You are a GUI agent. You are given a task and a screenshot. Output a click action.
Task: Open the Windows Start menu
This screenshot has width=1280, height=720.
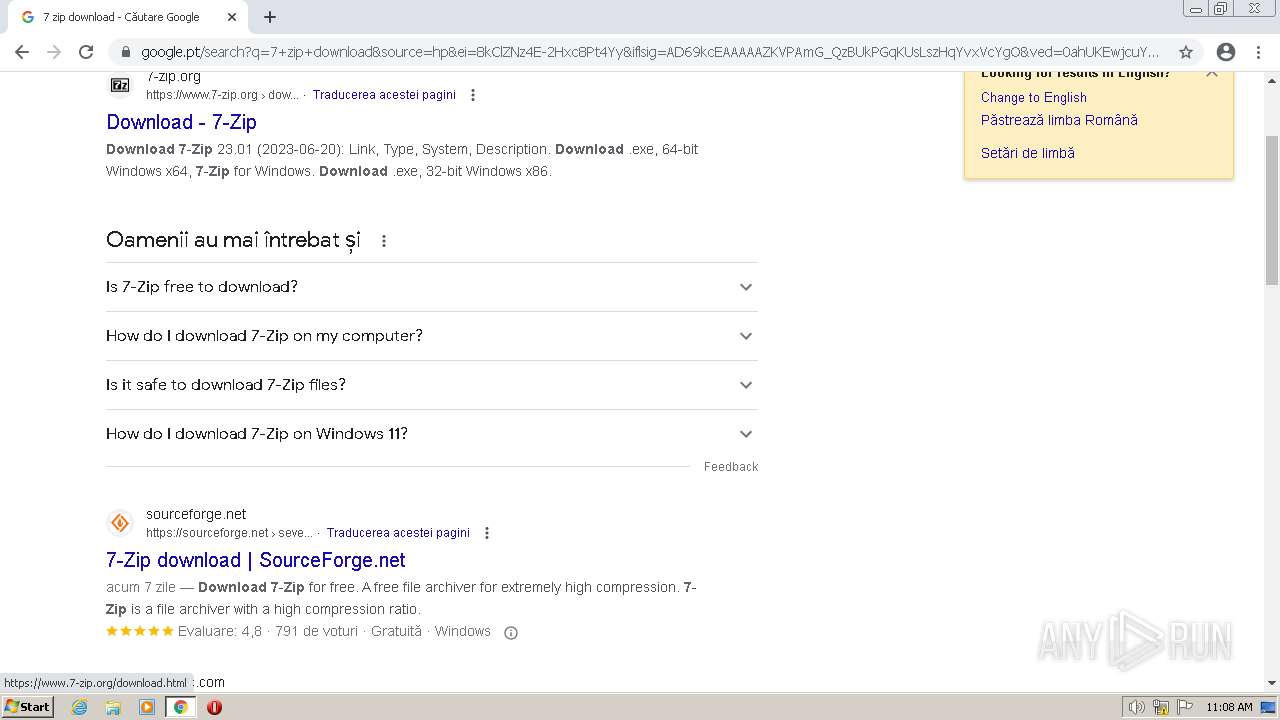pyautogui.click(x=28, y=706)
